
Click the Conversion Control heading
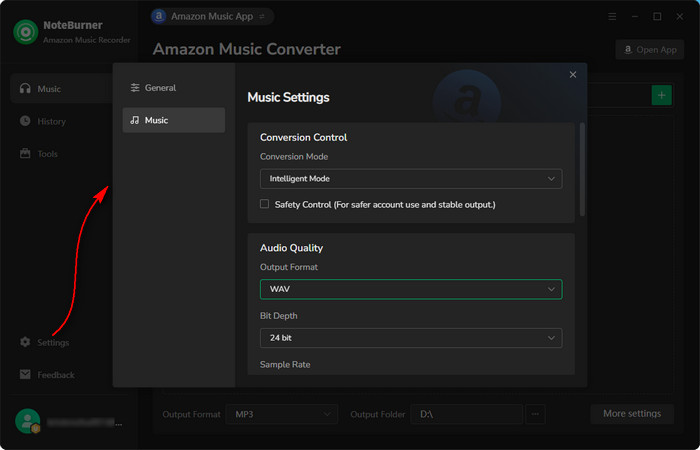pyautogui.click(x=304, y=138)
